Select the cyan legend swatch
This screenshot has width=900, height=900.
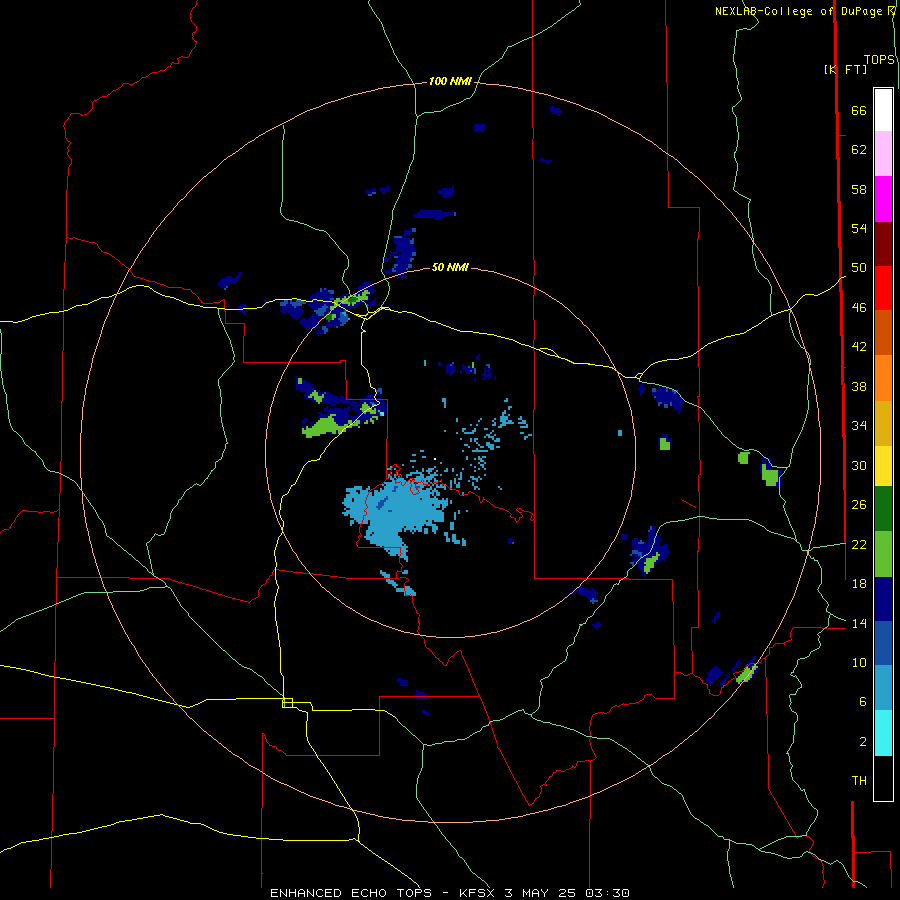(883, 733)
